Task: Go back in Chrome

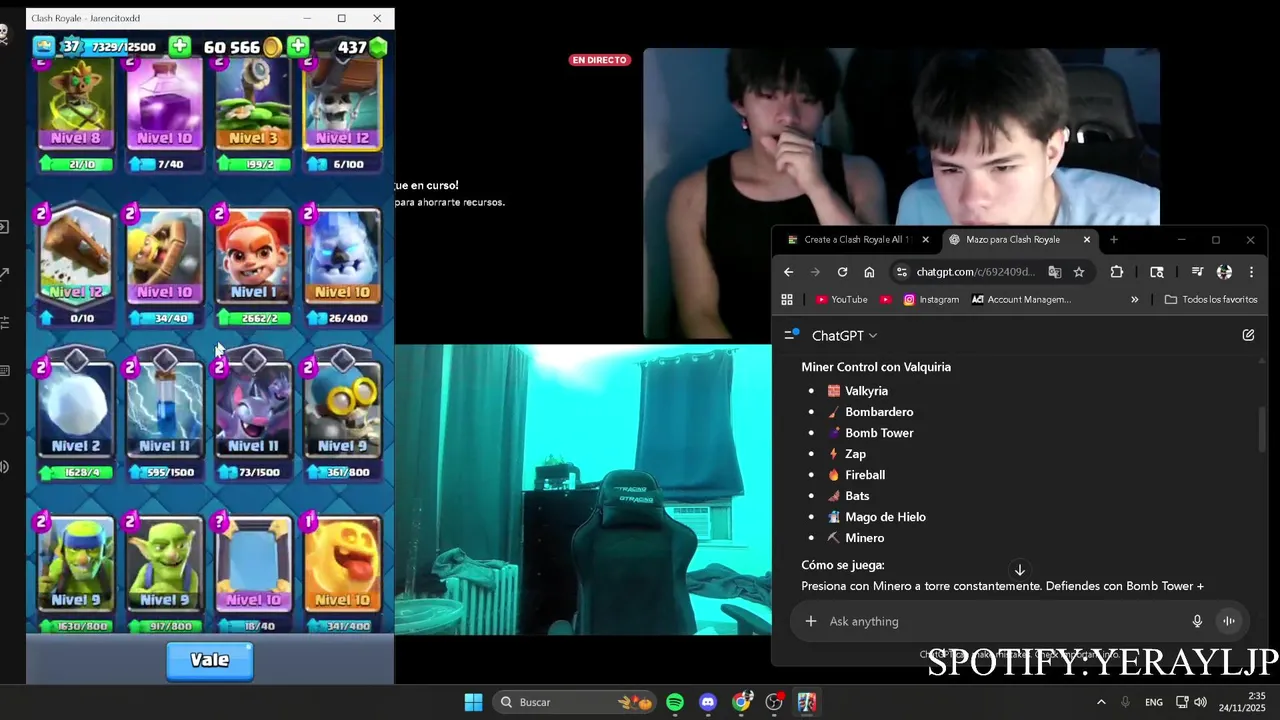Action: (788, 272)
